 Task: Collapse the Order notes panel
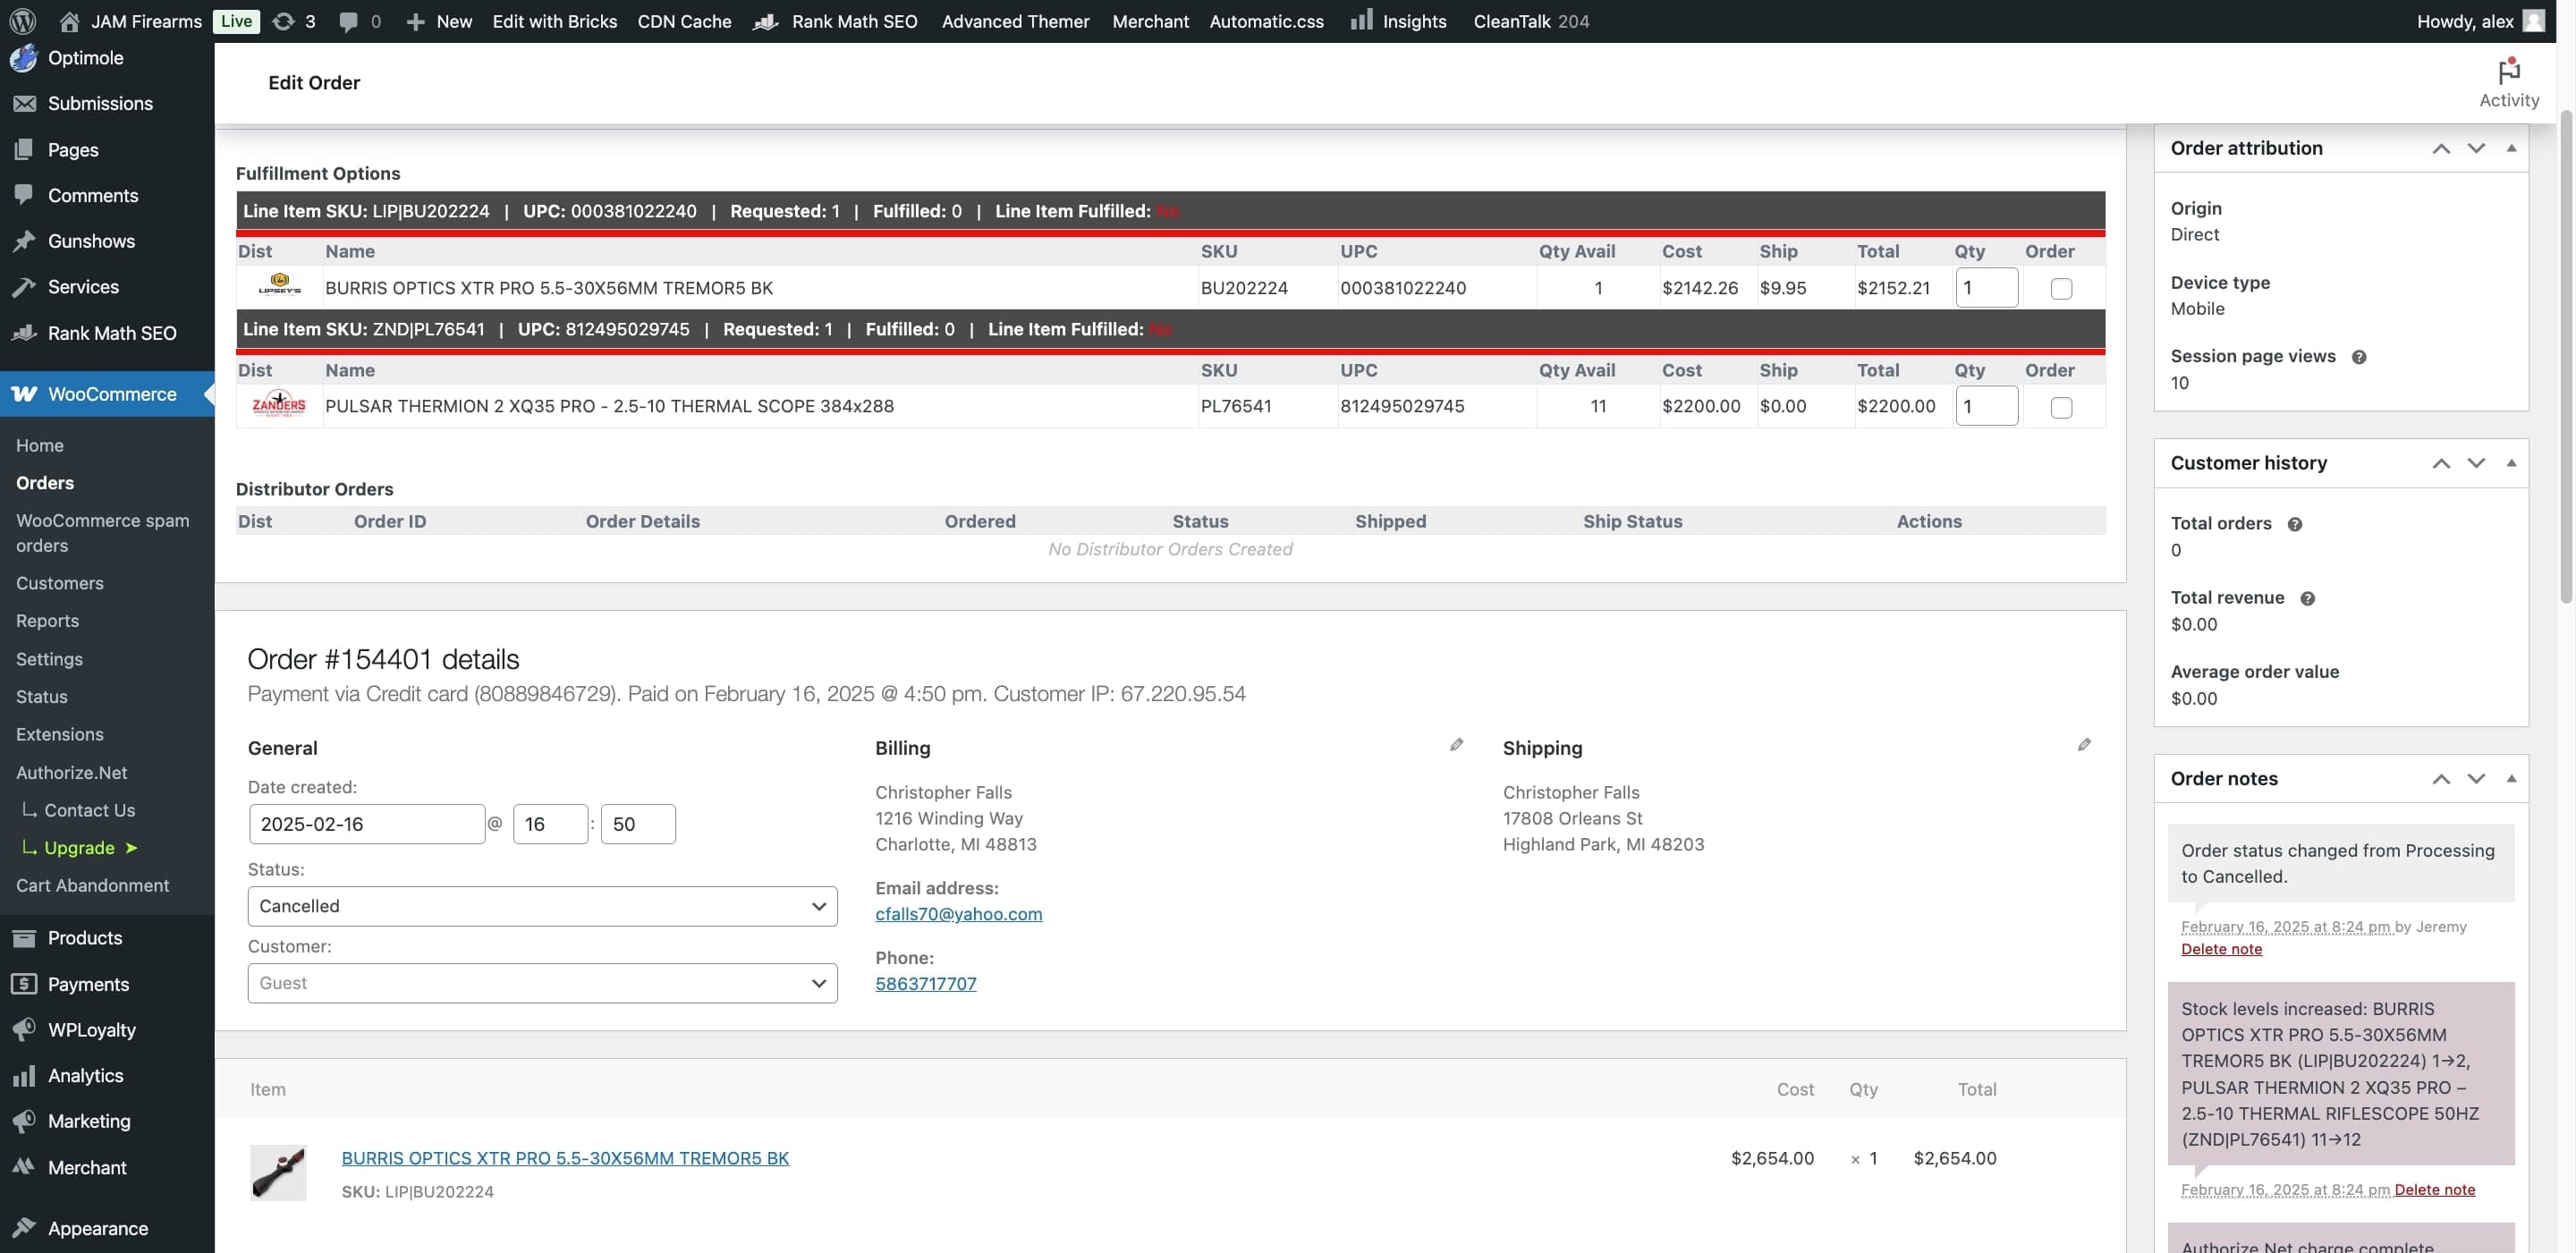2511,779
